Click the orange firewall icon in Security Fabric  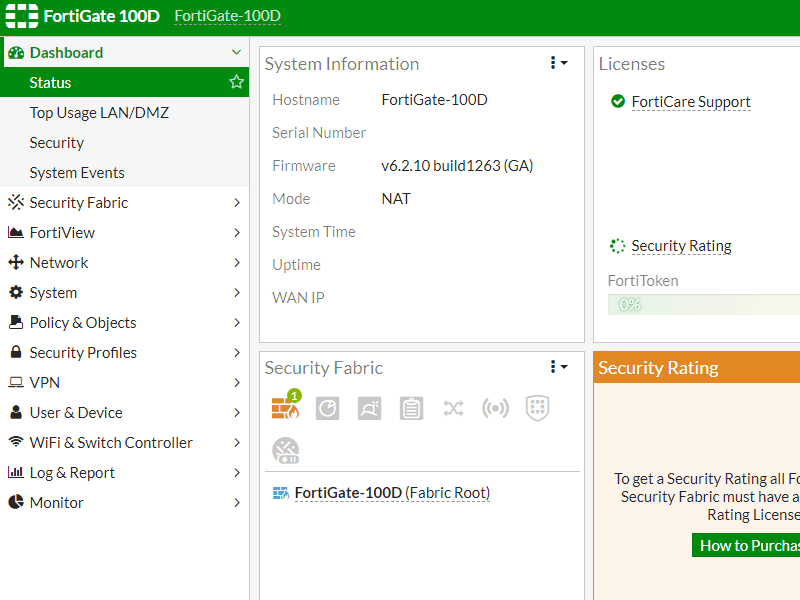coord(285,408)
